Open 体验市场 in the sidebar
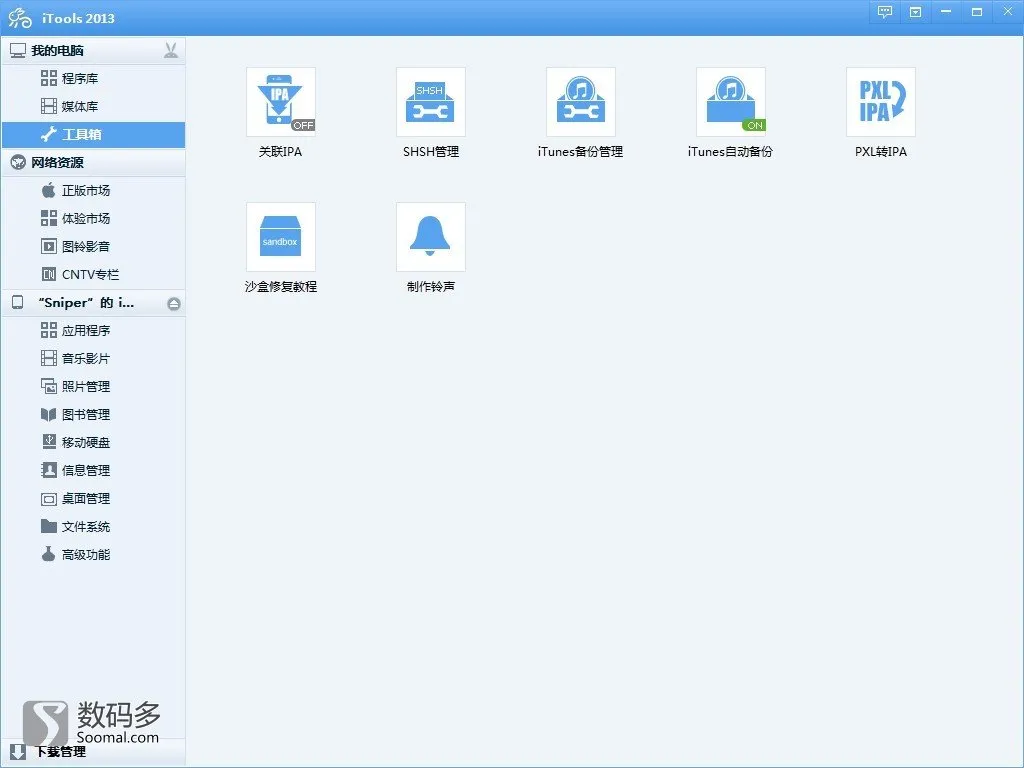 click(93, 219)
